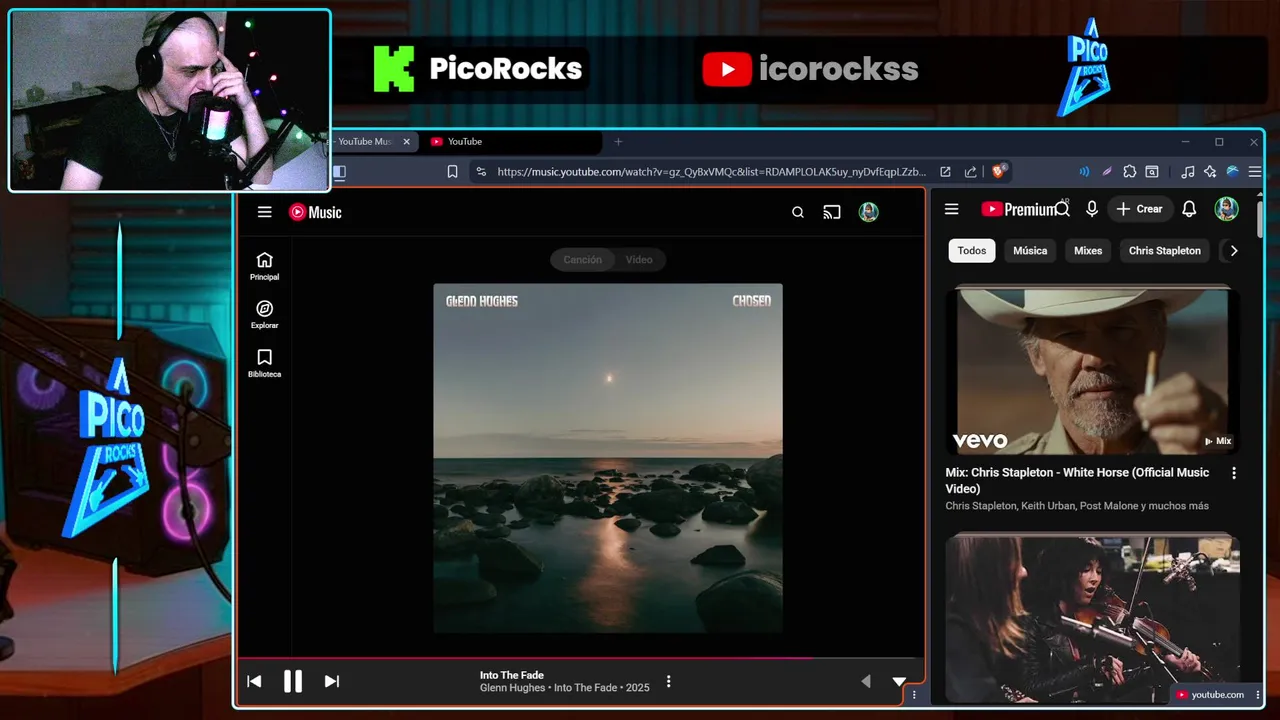
Task: Skip to next track
Action: pyautogui.click(x=332, y=681)
